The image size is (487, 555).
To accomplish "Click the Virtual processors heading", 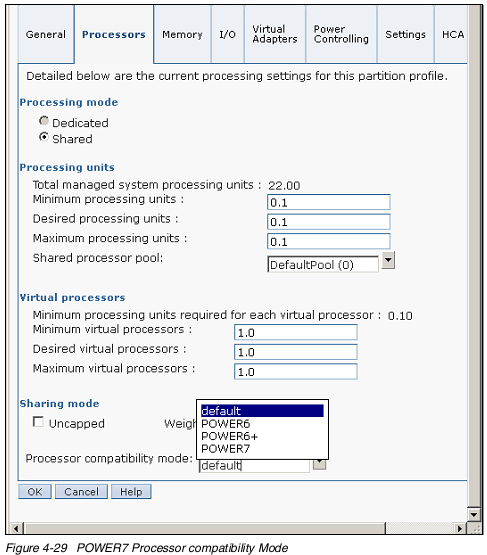I will 73,298.
